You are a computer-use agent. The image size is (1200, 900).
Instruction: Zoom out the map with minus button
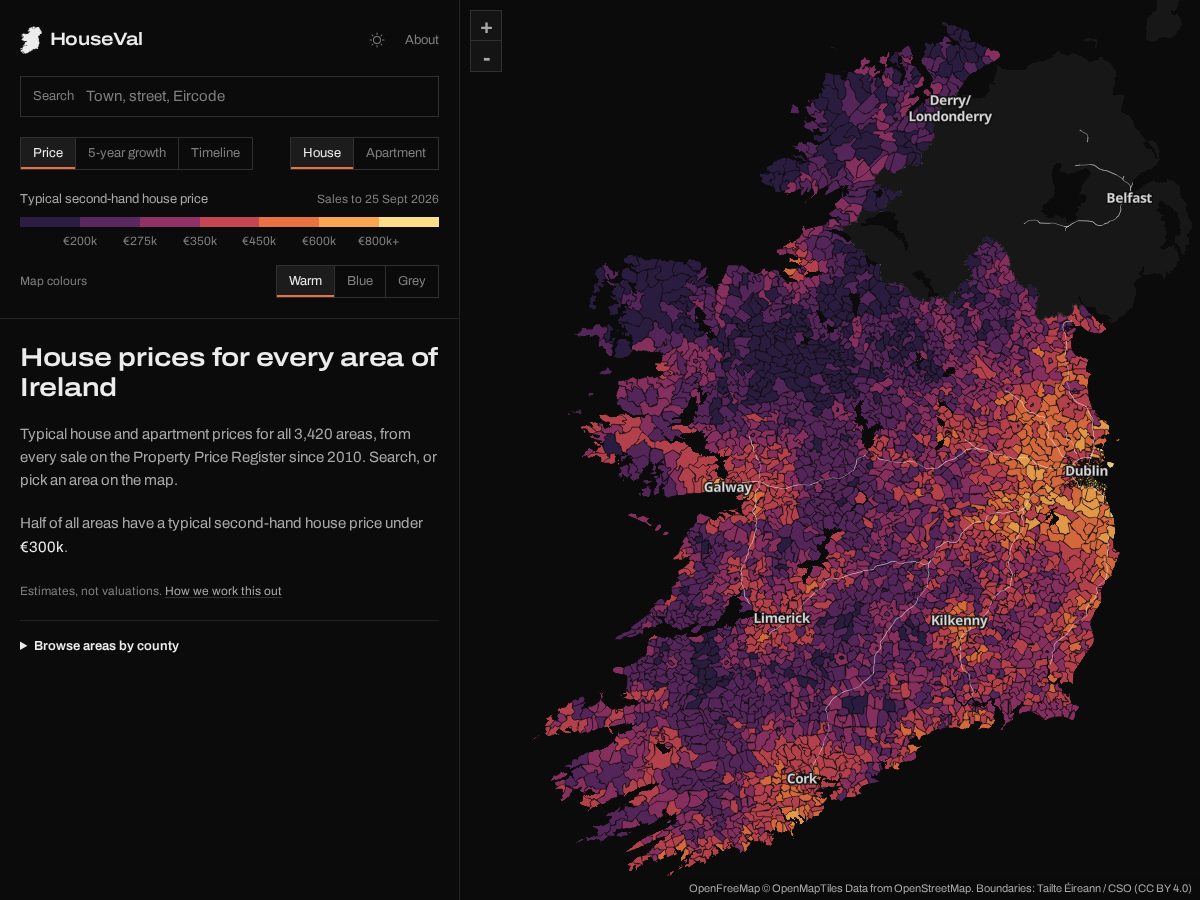pyautogui.click(x=486, y=57)
